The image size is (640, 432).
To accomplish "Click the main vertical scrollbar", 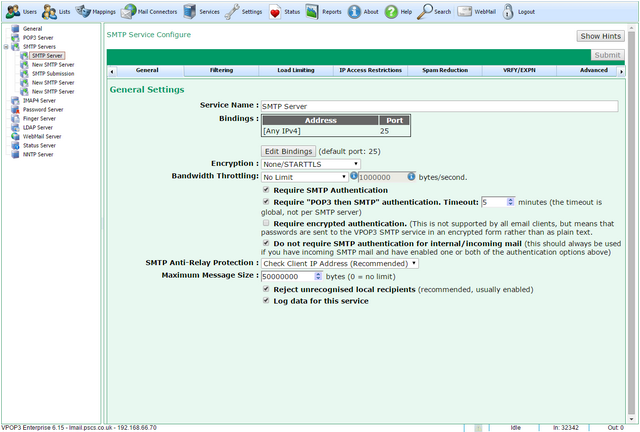I will [631, 223].
